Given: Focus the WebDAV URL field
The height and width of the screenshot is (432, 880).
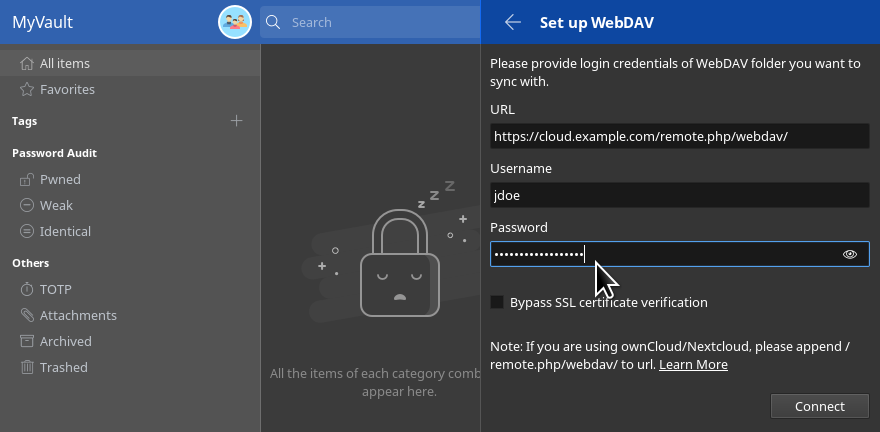Looking at the screenshot, I should point(679,136).
